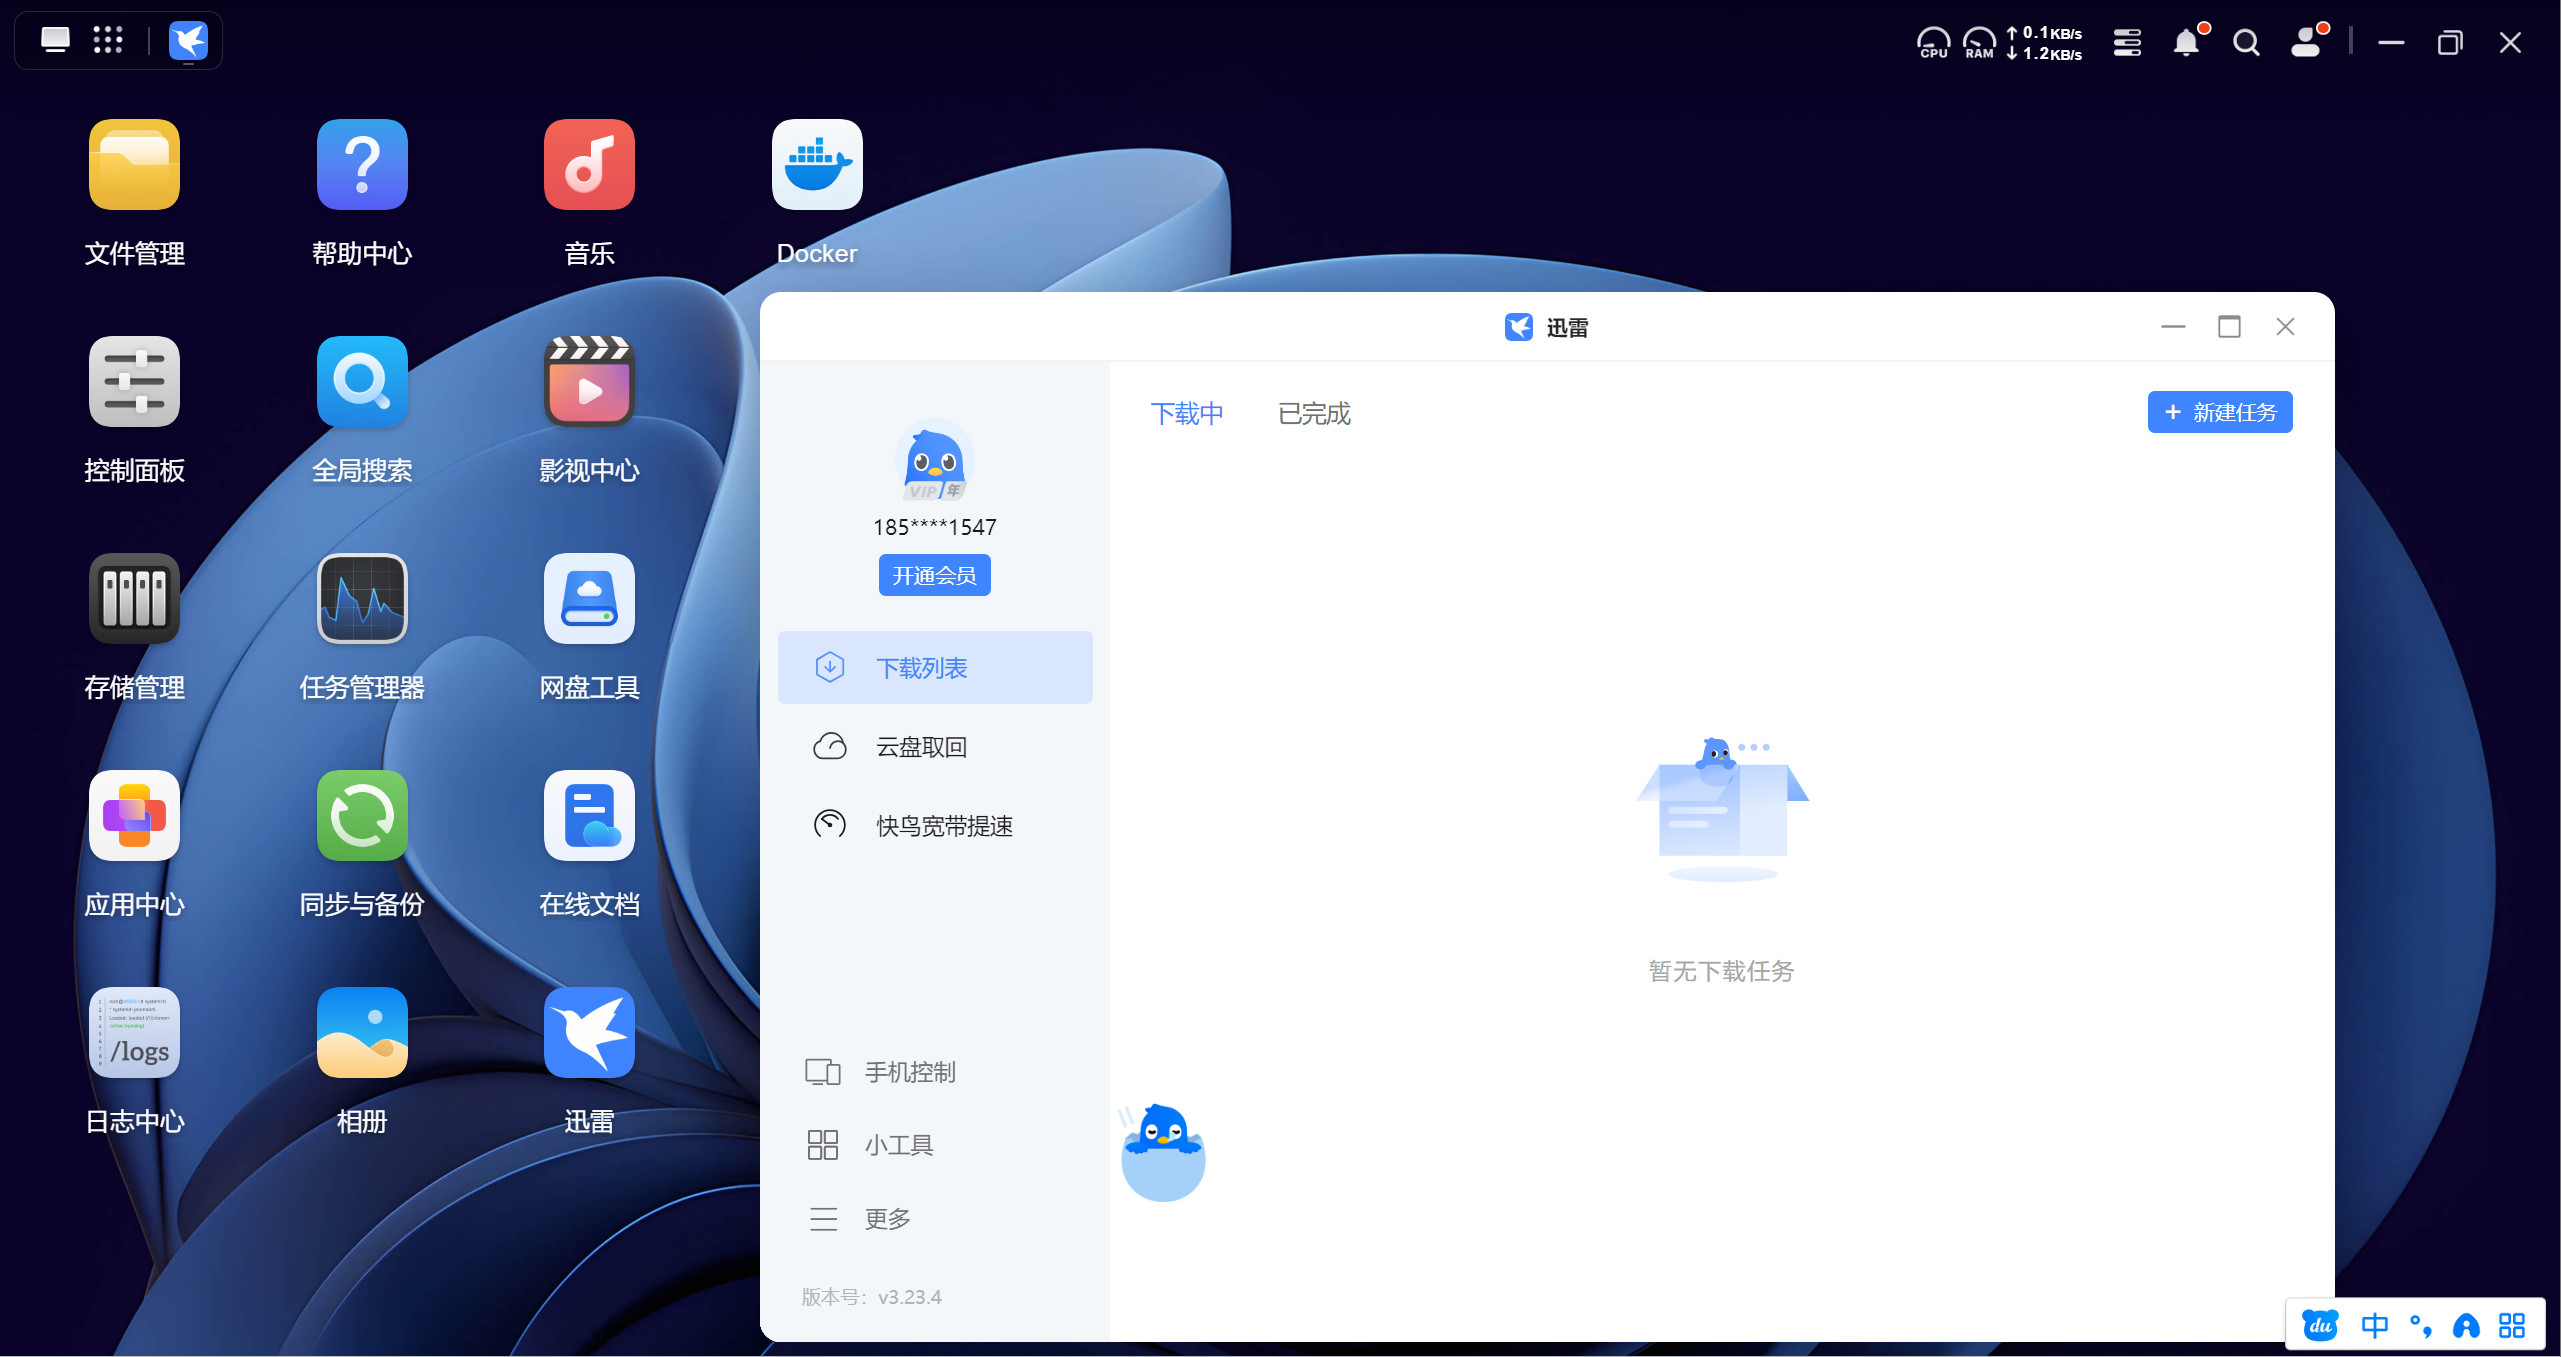
Task: Open 小工具 in the sidebar
Action: pos(898,1145)
